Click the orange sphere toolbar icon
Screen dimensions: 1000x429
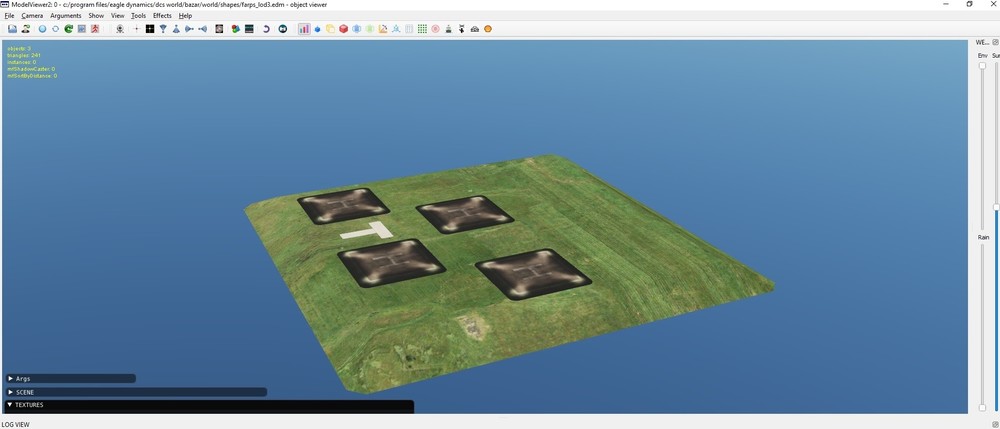(488, 29)
